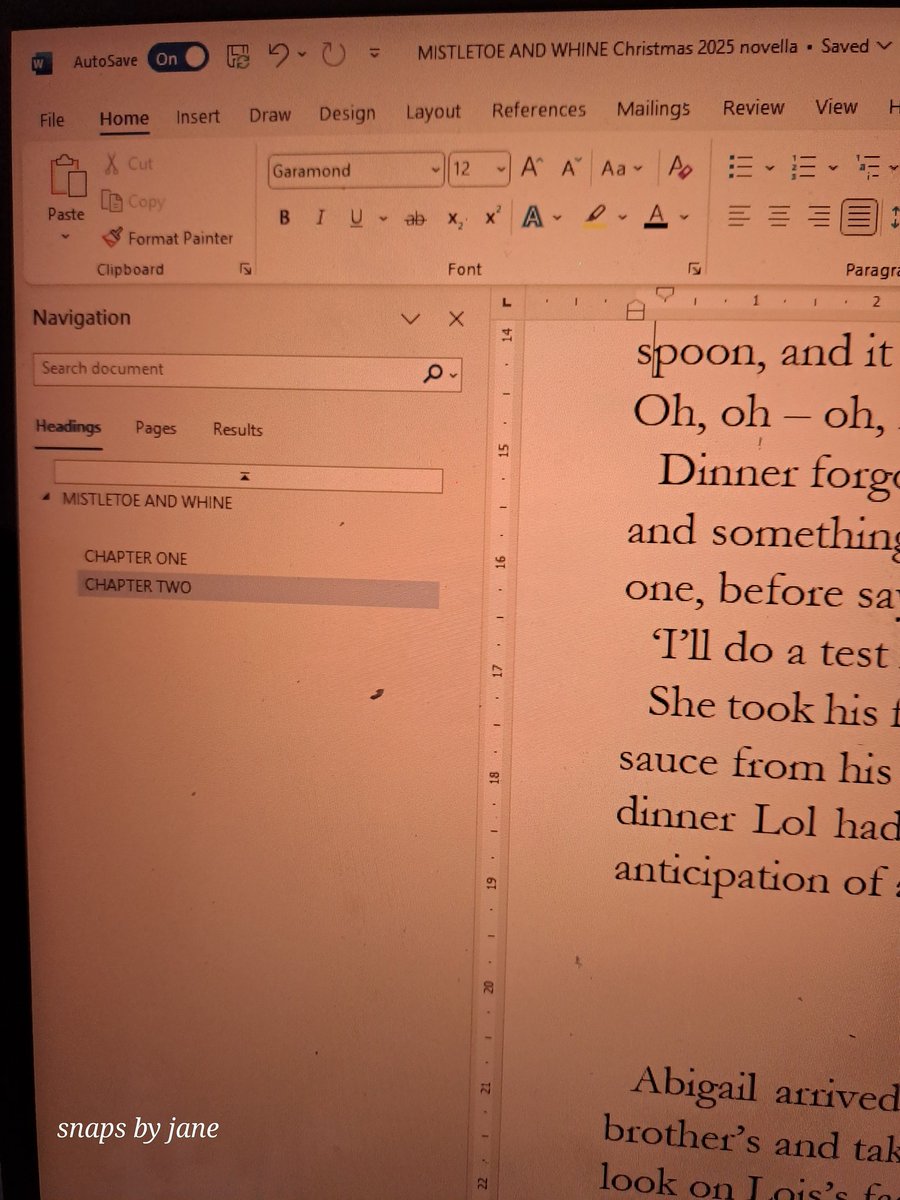The width and height of the screenshot is (900, 1200).
Task: Open the Review ribbon tab
Action: point(753,107)
